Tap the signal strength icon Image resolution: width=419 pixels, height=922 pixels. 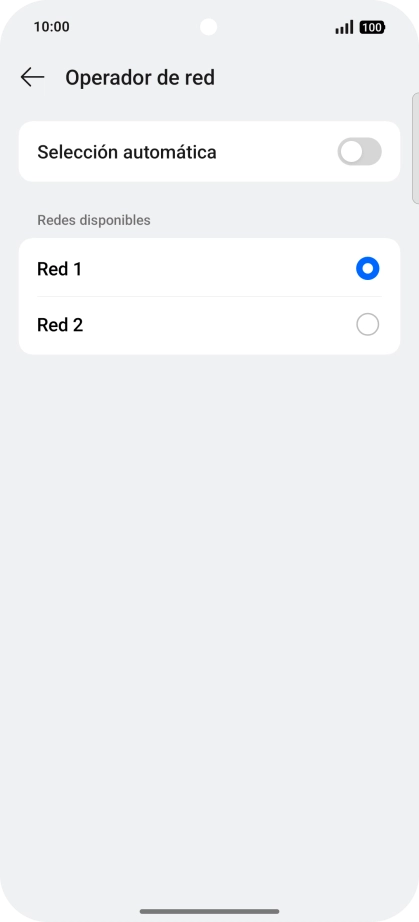pos(344,27)
